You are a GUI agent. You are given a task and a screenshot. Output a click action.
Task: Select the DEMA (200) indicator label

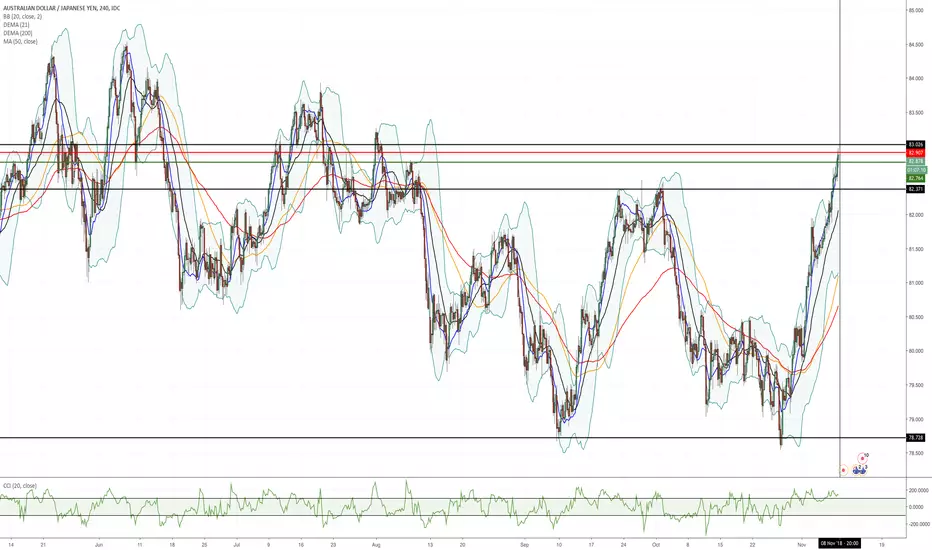pyautogui.click(x=18, y=33)
